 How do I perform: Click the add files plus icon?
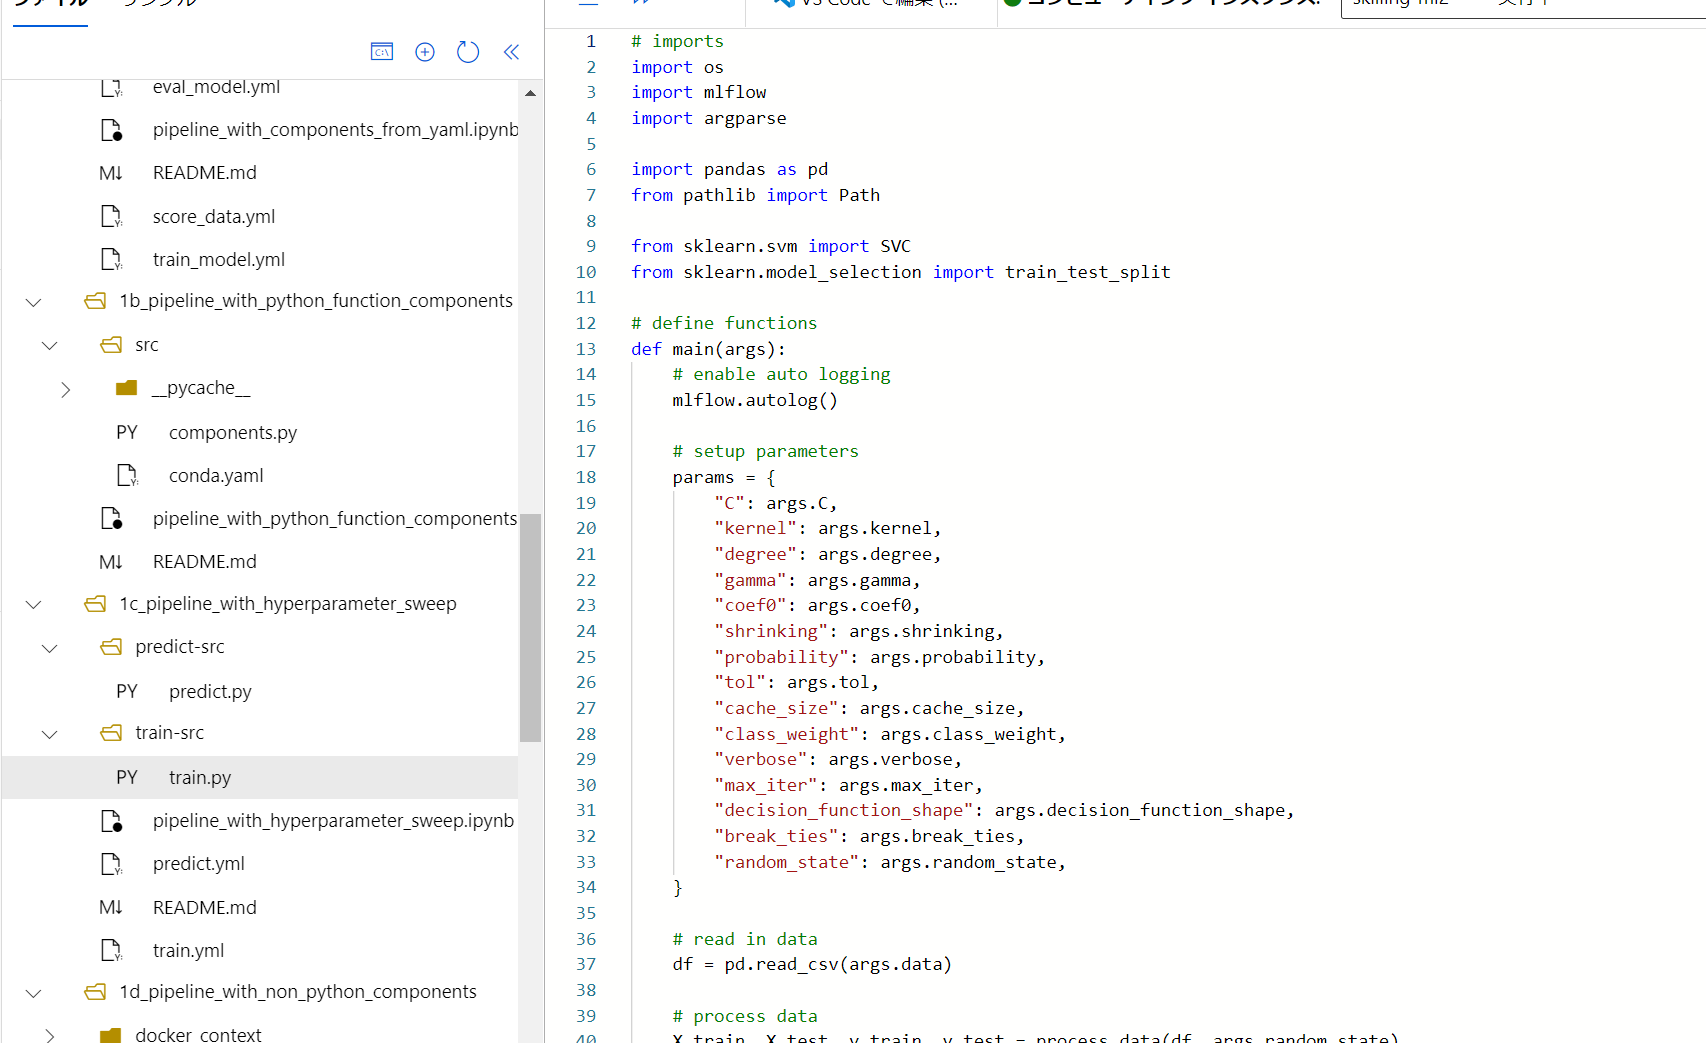click(425, 52)
